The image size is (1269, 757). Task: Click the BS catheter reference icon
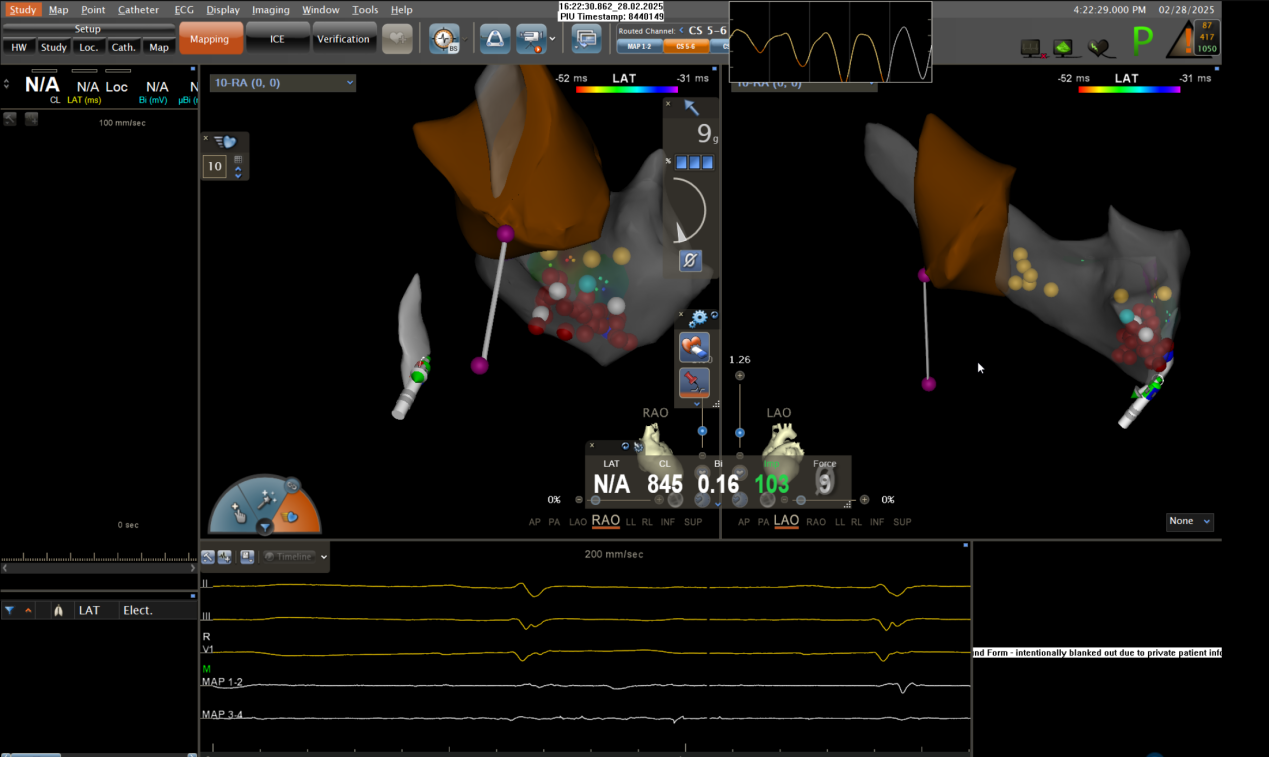(444, 39)
